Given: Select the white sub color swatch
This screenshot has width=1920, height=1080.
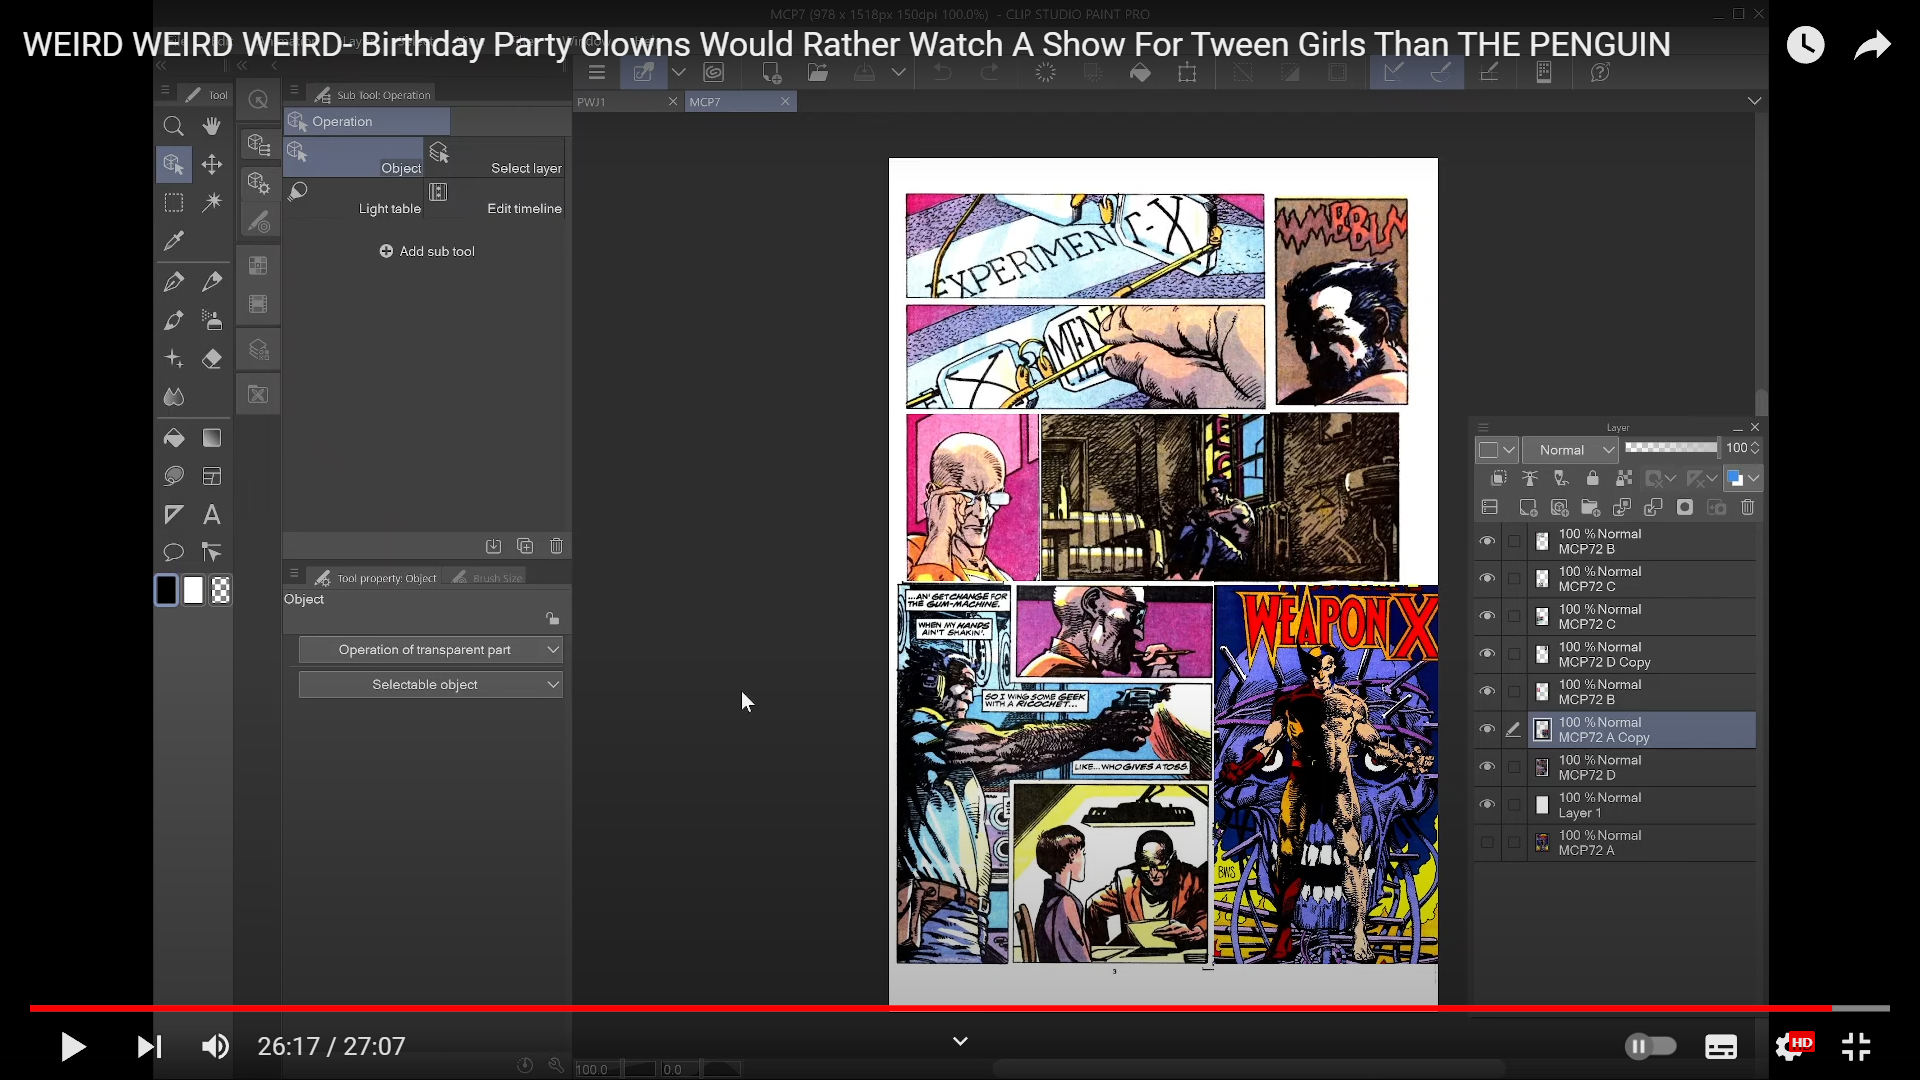Looking at the screenshot, I should click(194, 591).
